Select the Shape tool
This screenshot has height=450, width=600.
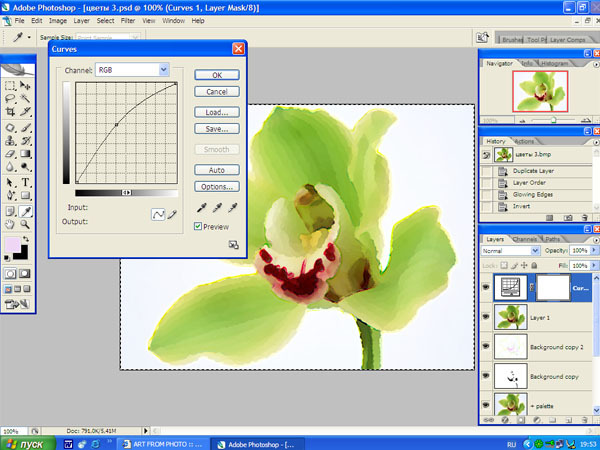pos(25,196)
